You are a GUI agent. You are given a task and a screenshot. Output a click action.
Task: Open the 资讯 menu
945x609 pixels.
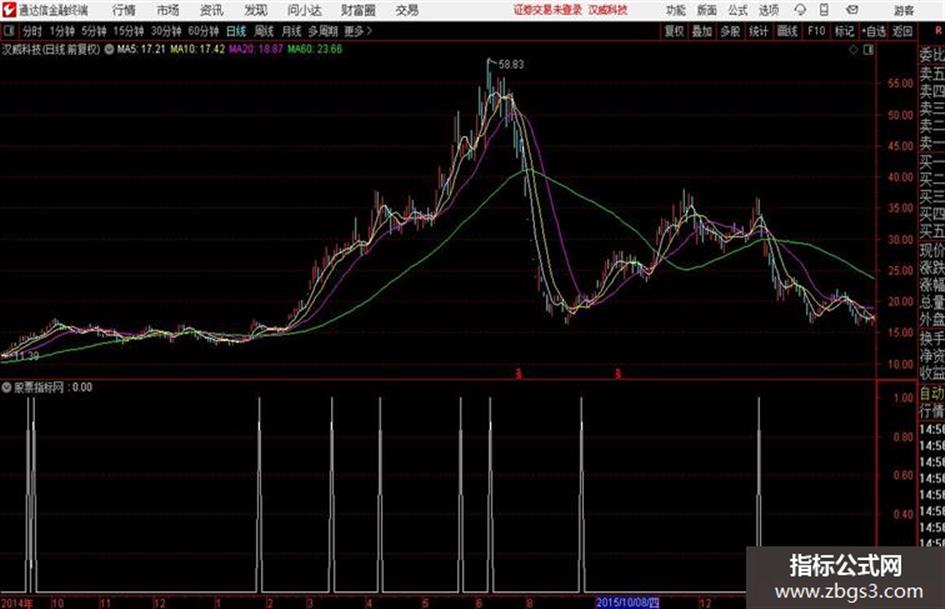(x=212, y=10)
